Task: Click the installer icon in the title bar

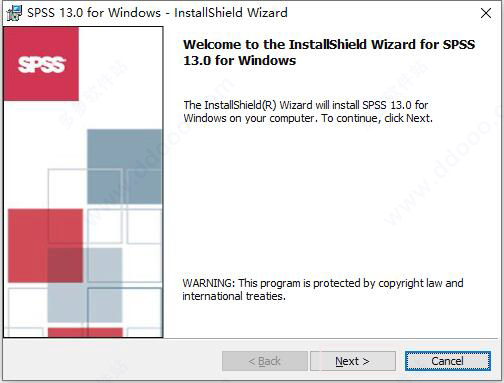Action: click(x=14, y=13)
